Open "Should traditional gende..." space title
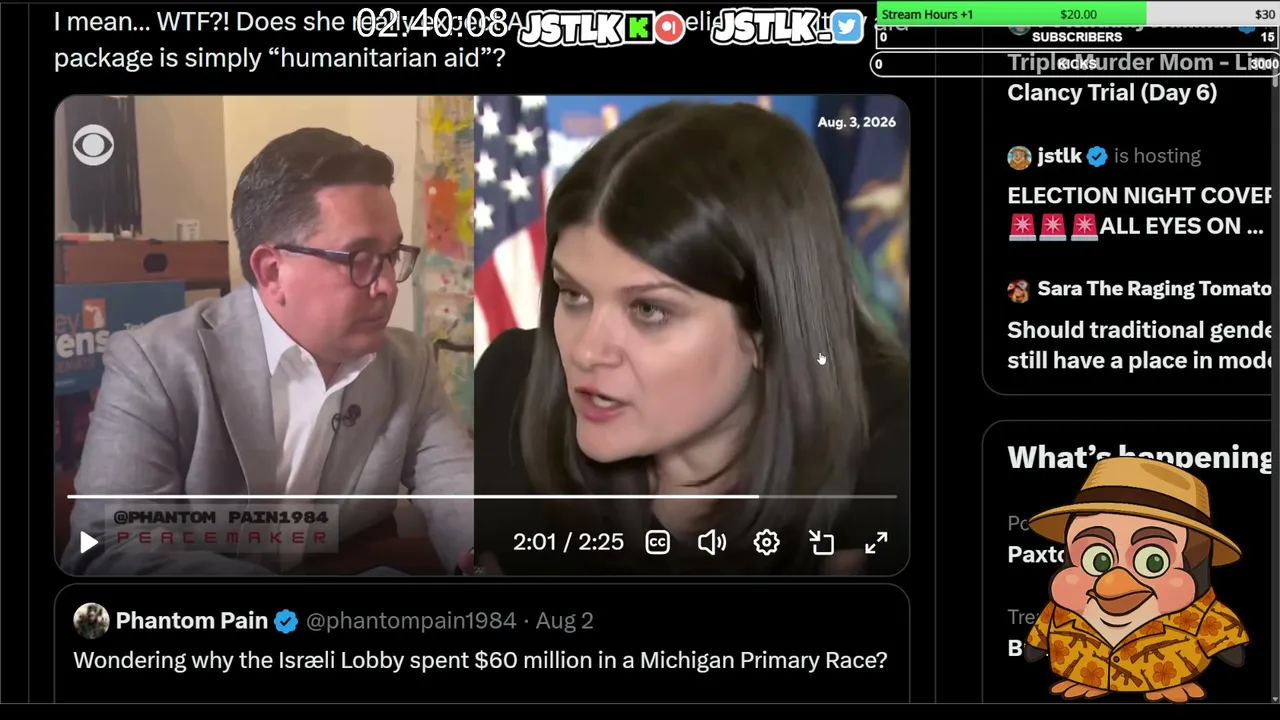 (x=1140, y=345)
